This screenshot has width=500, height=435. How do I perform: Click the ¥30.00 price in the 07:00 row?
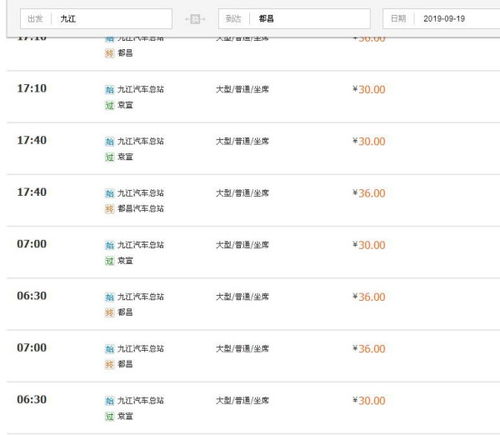[369, 245]
